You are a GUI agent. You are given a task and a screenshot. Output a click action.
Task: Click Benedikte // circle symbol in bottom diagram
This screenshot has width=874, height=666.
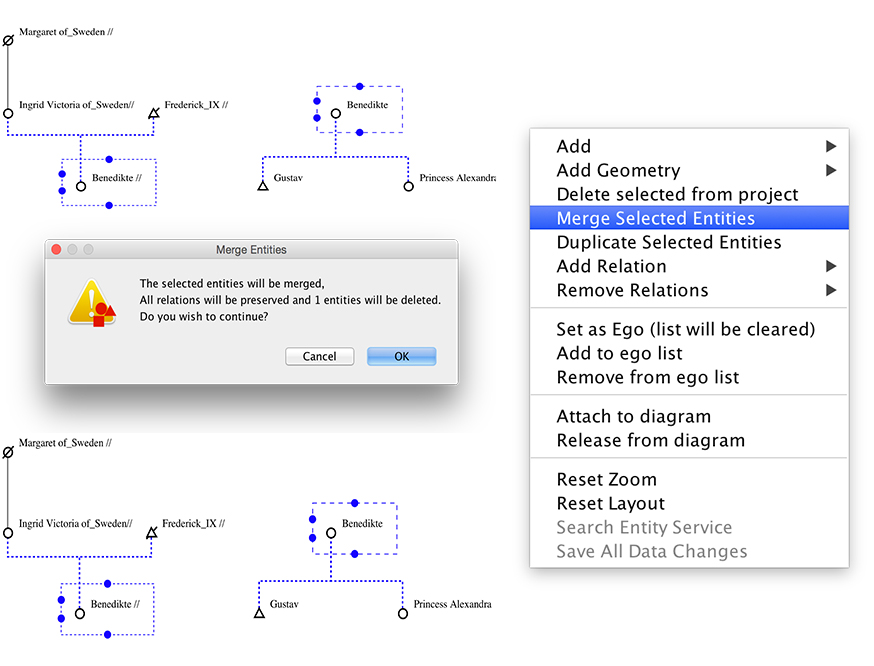coord(80,614)
